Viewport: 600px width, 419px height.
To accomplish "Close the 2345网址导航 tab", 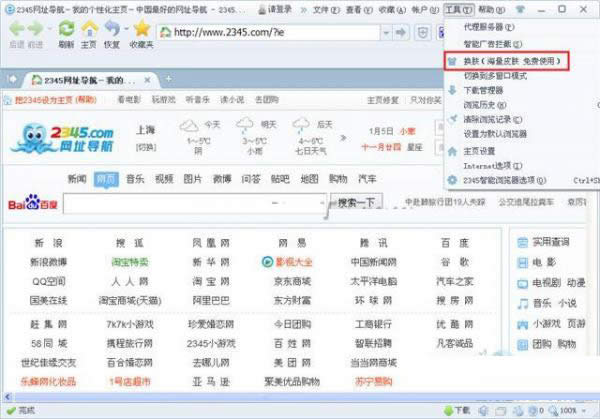I will point(147,80).
